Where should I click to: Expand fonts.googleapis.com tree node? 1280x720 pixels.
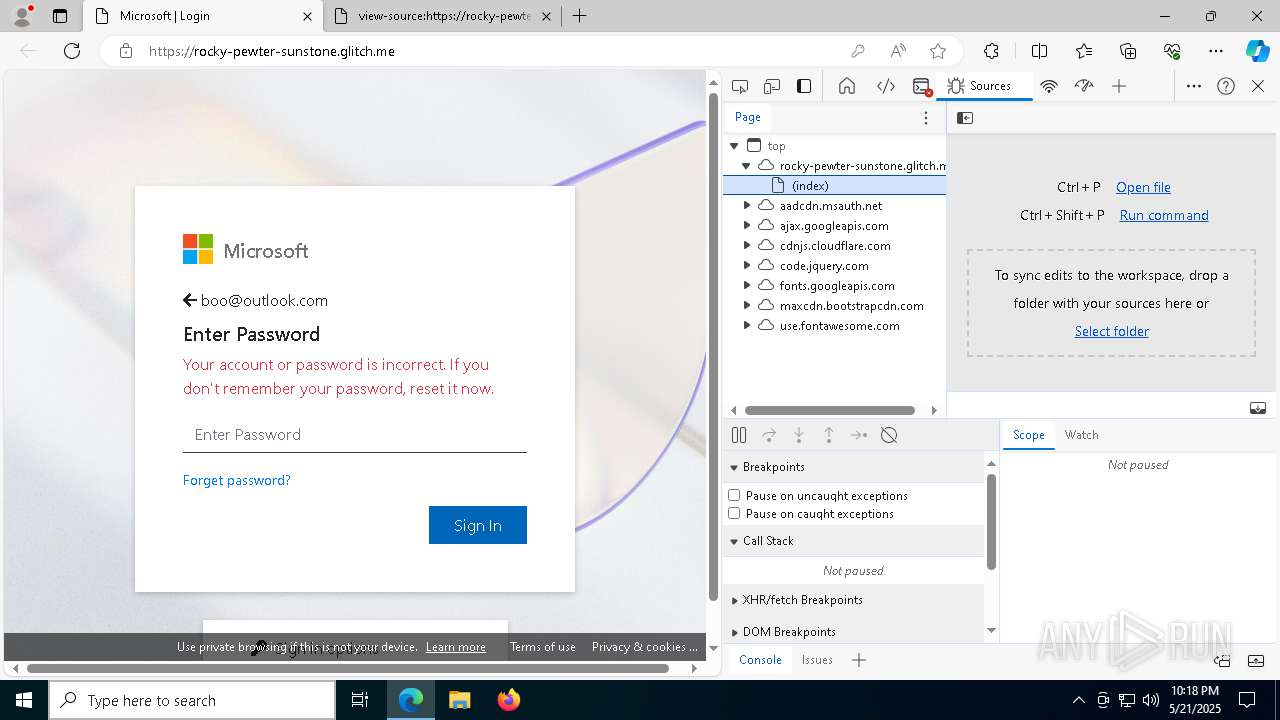click(x=747, y=286)
